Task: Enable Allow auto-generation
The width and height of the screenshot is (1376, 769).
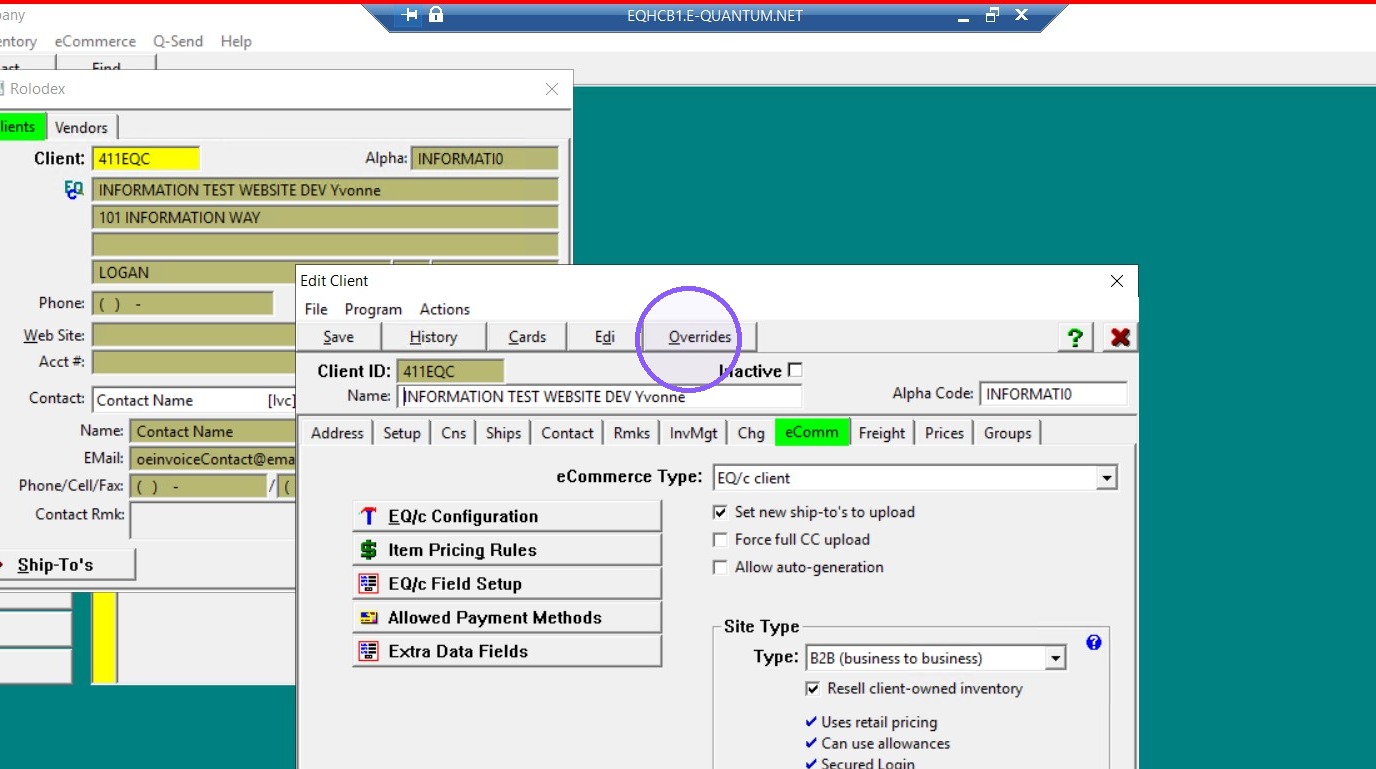Action: tap(720, 567)
